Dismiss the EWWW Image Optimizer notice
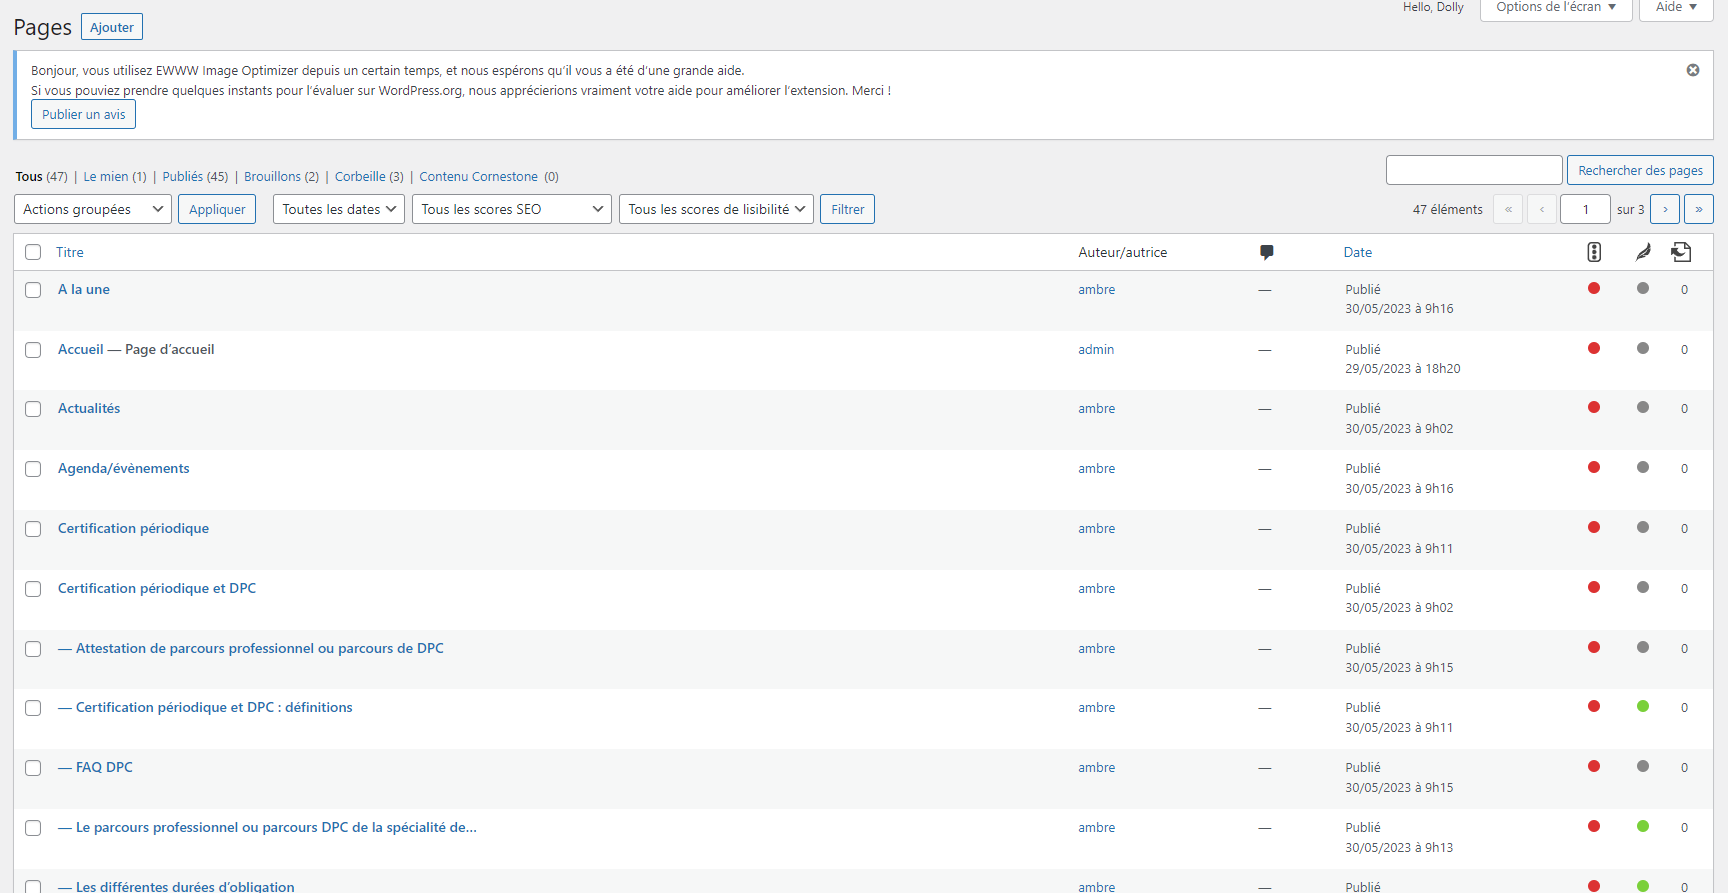The image size is (1728, 893). pos(1693,70)
